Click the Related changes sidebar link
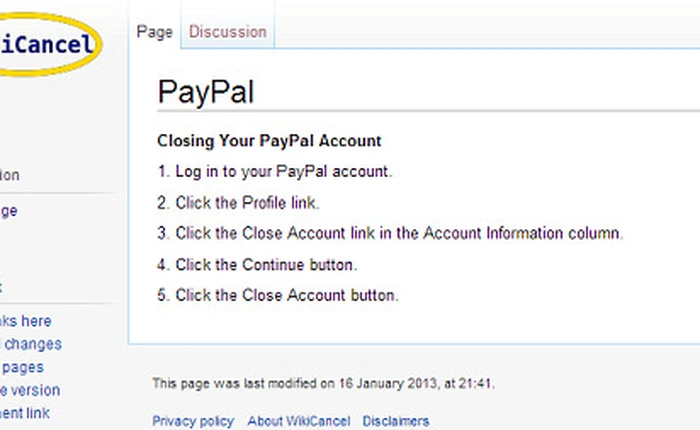The height and width of the screenshot is (430, 700). (31, 344)
